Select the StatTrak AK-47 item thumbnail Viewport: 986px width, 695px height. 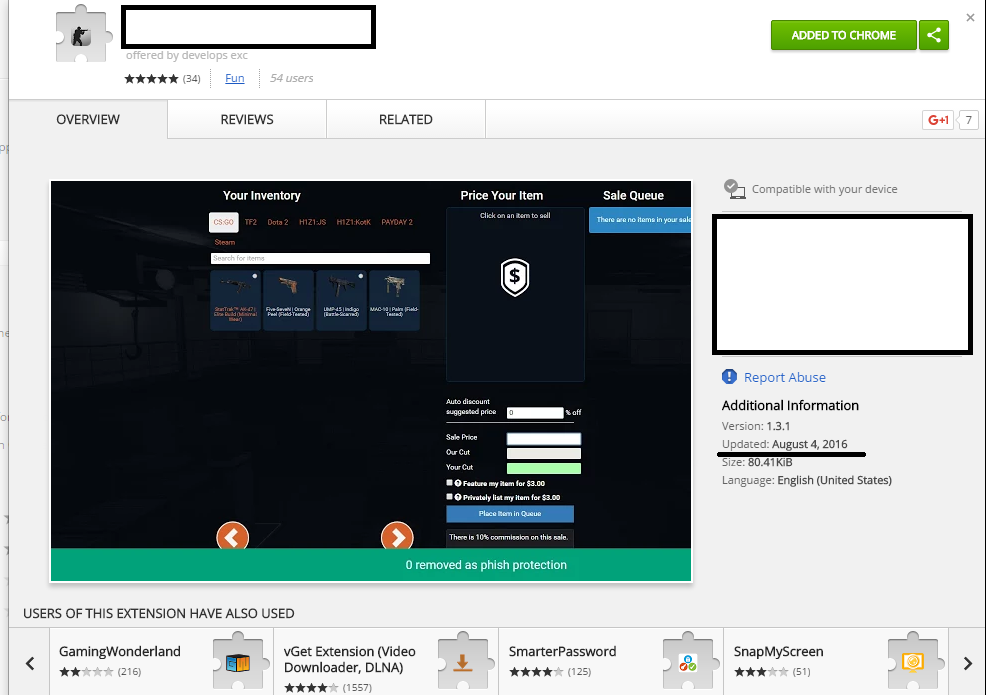pos(235,300)
